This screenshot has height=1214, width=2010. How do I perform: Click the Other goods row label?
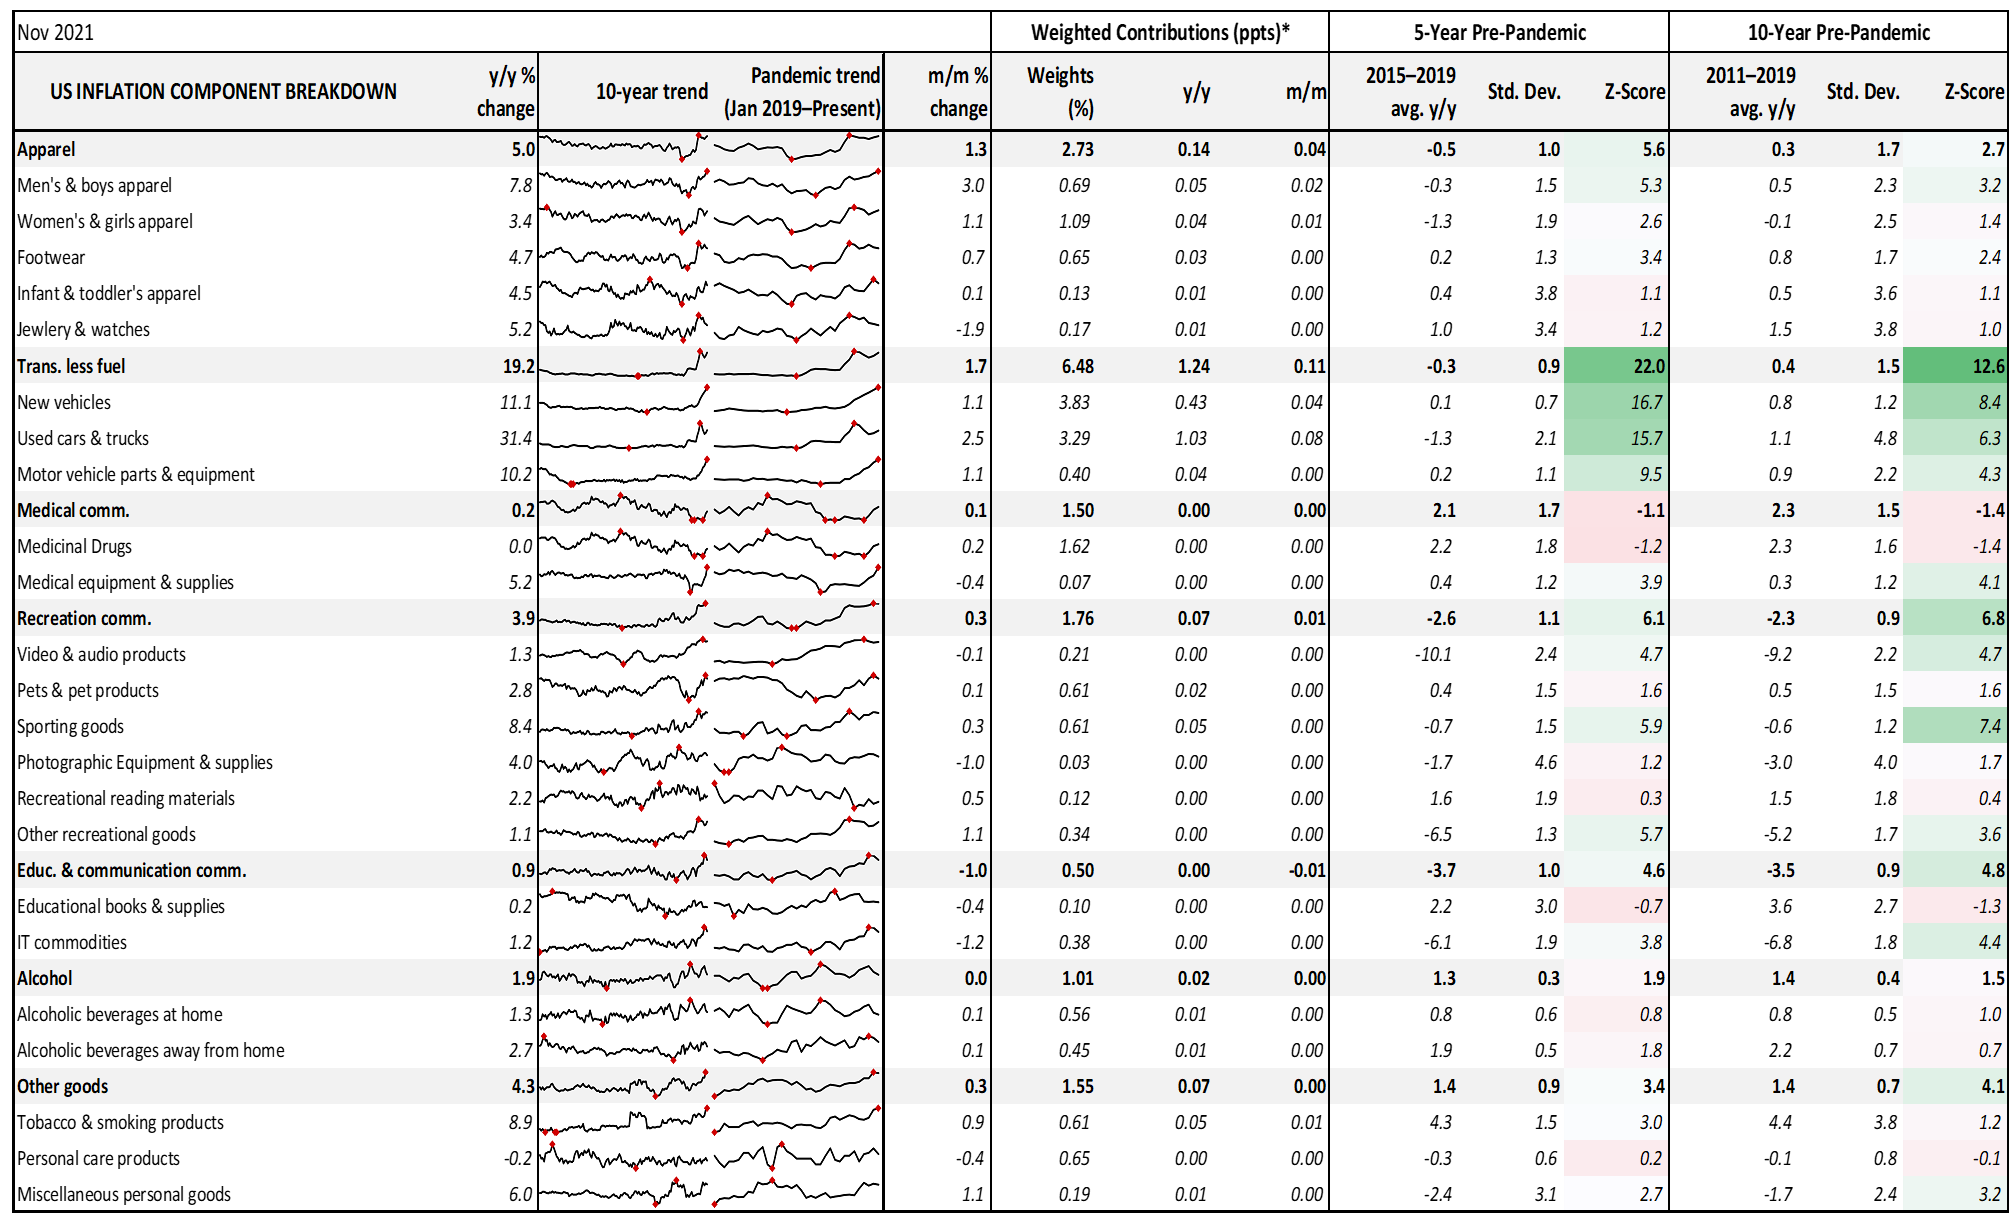62,1086
